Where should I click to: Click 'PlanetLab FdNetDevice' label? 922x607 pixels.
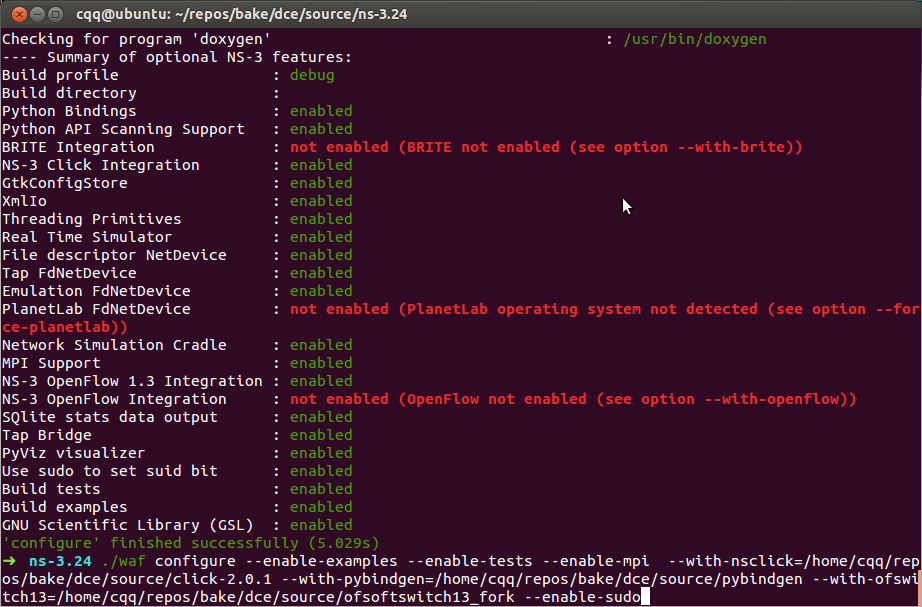coord(96,309)
